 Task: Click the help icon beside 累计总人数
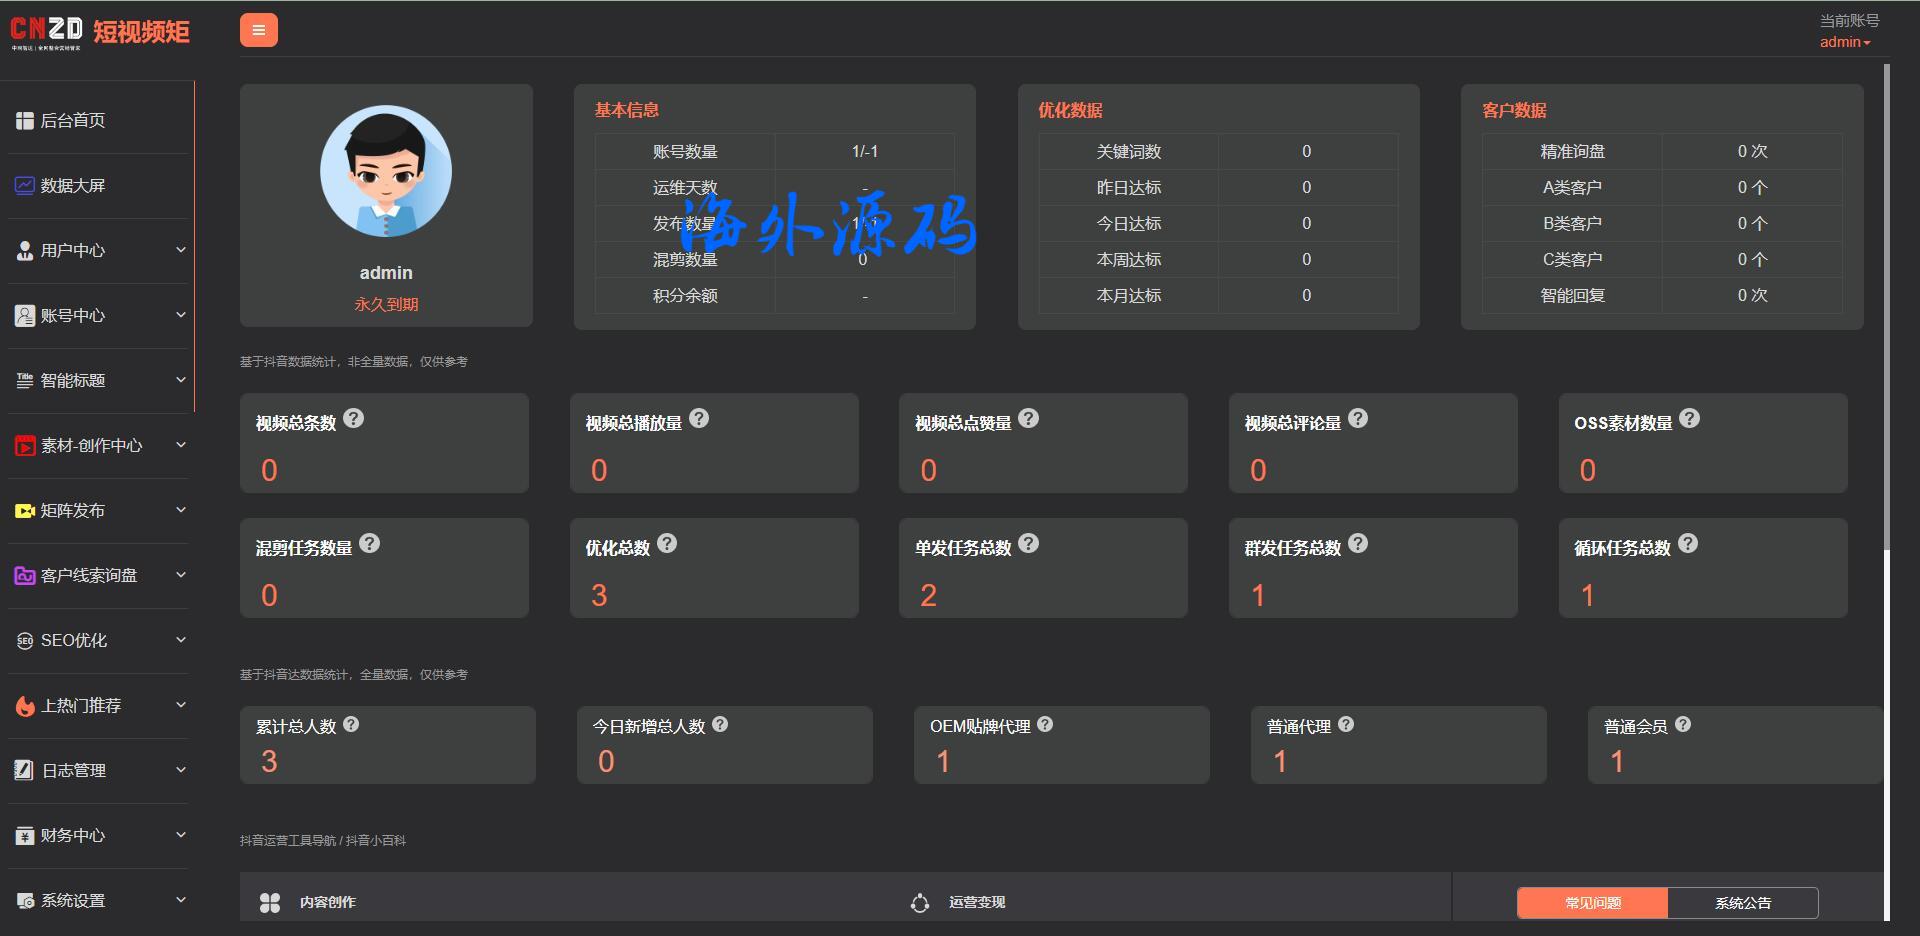(351, 725)
